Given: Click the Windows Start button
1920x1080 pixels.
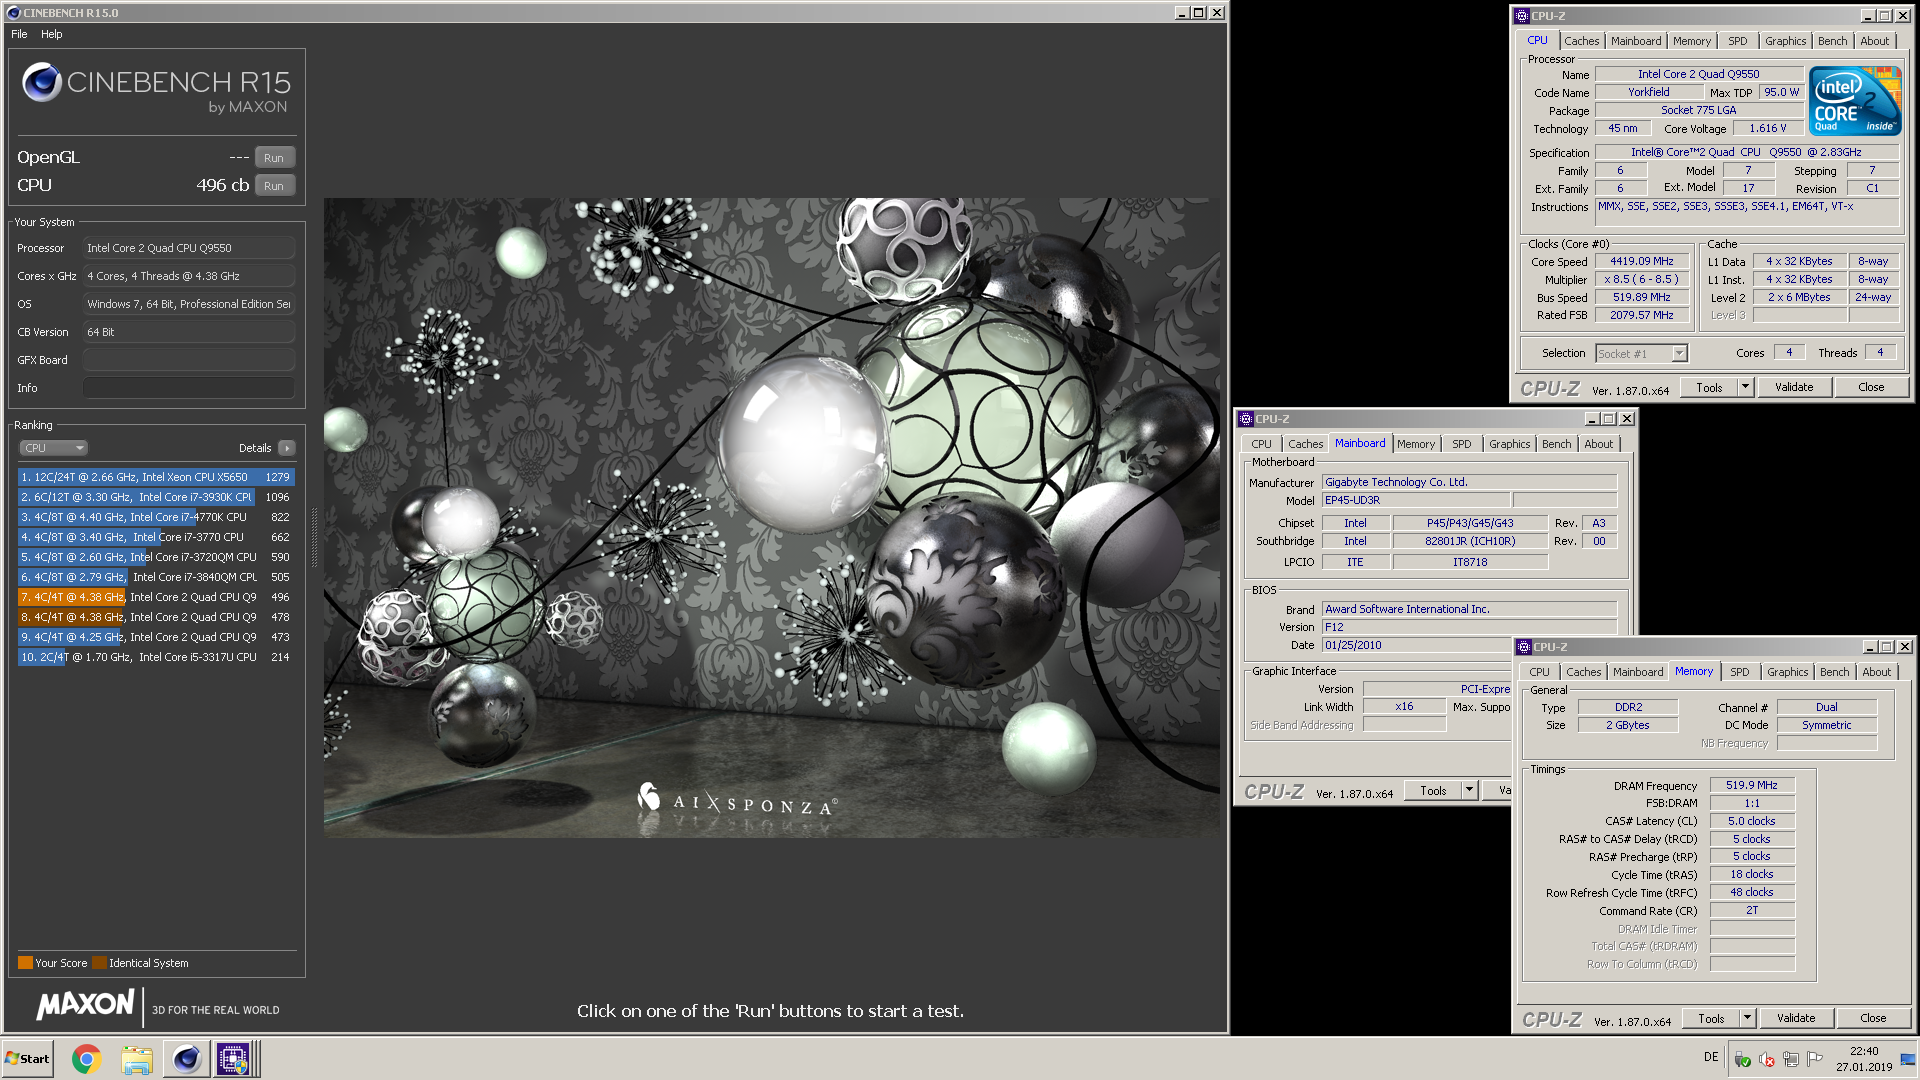Looking at the screenshot, I should coord(28,1059).
